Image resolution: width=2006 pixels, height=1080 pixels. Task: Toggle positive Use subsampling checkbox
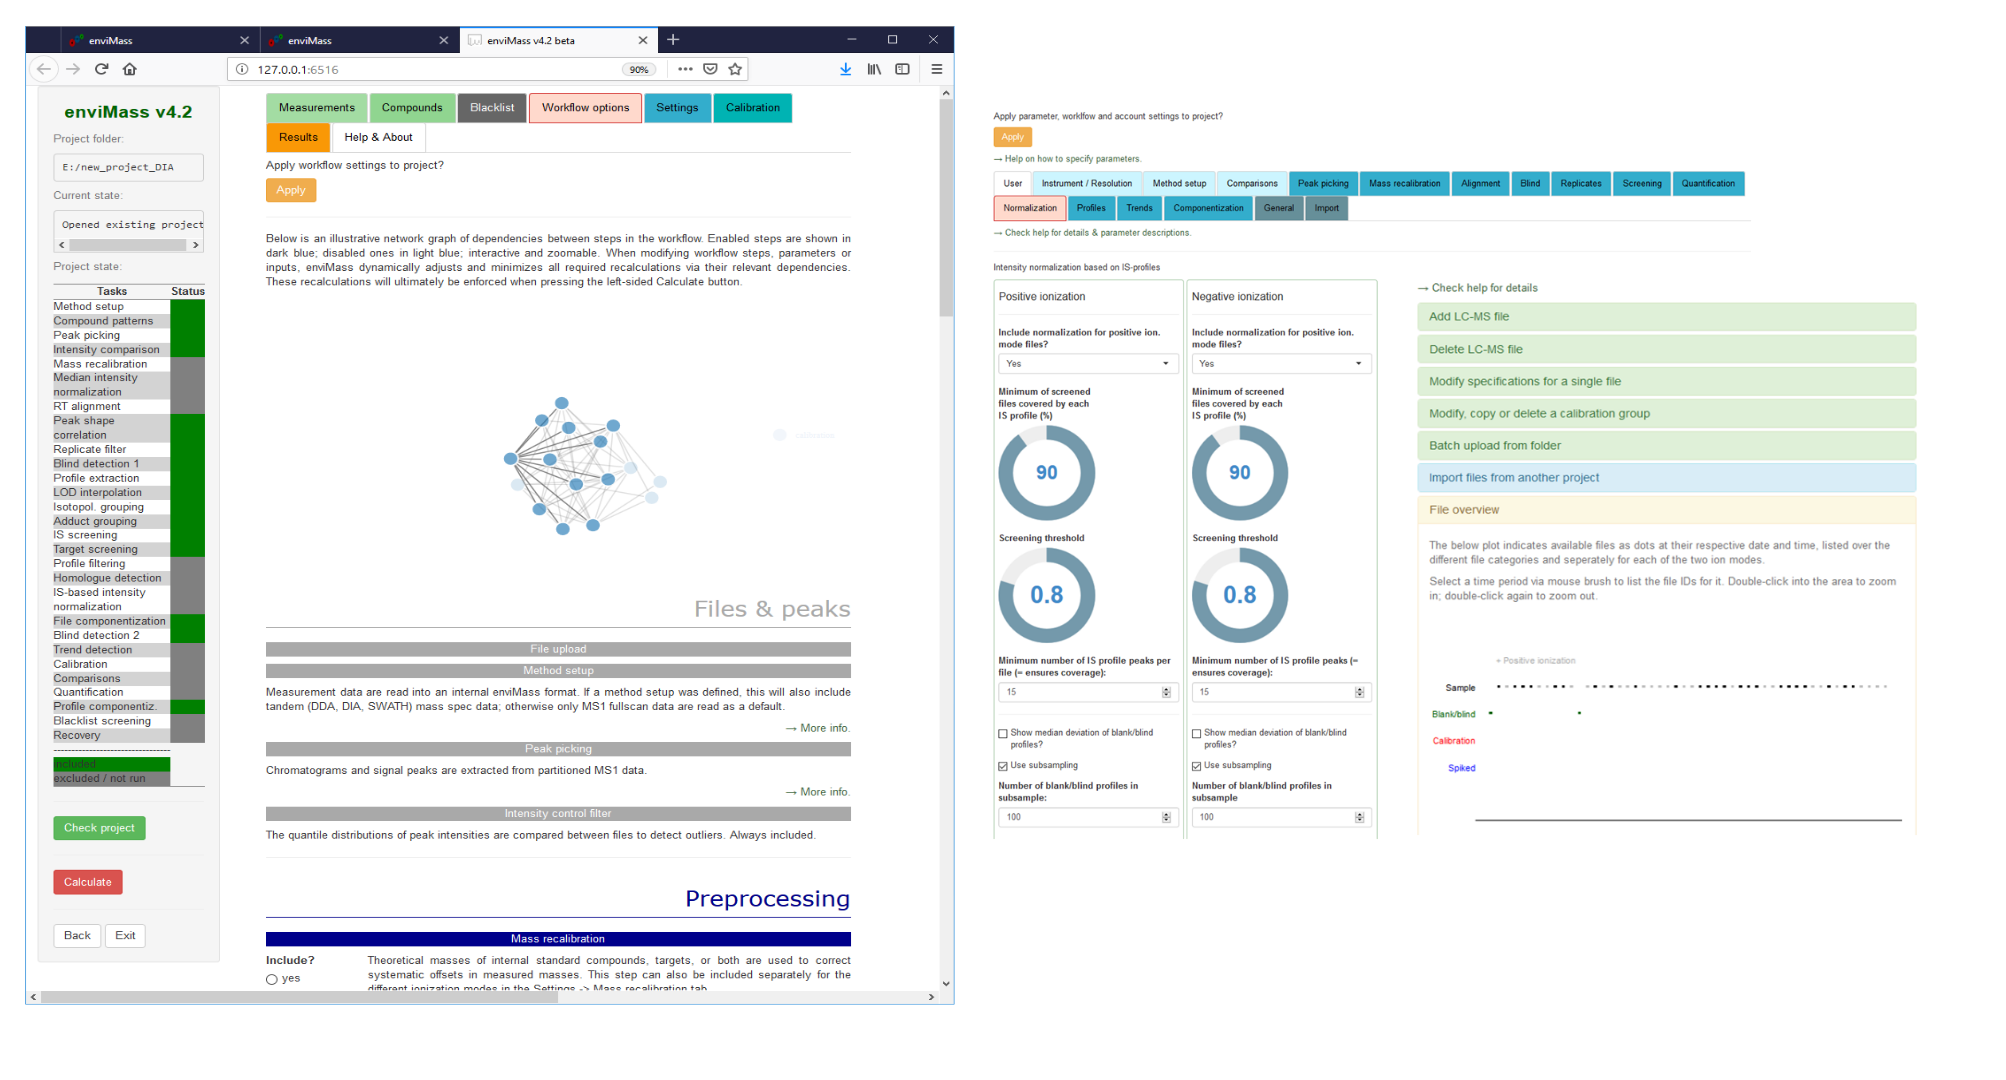1003,766
